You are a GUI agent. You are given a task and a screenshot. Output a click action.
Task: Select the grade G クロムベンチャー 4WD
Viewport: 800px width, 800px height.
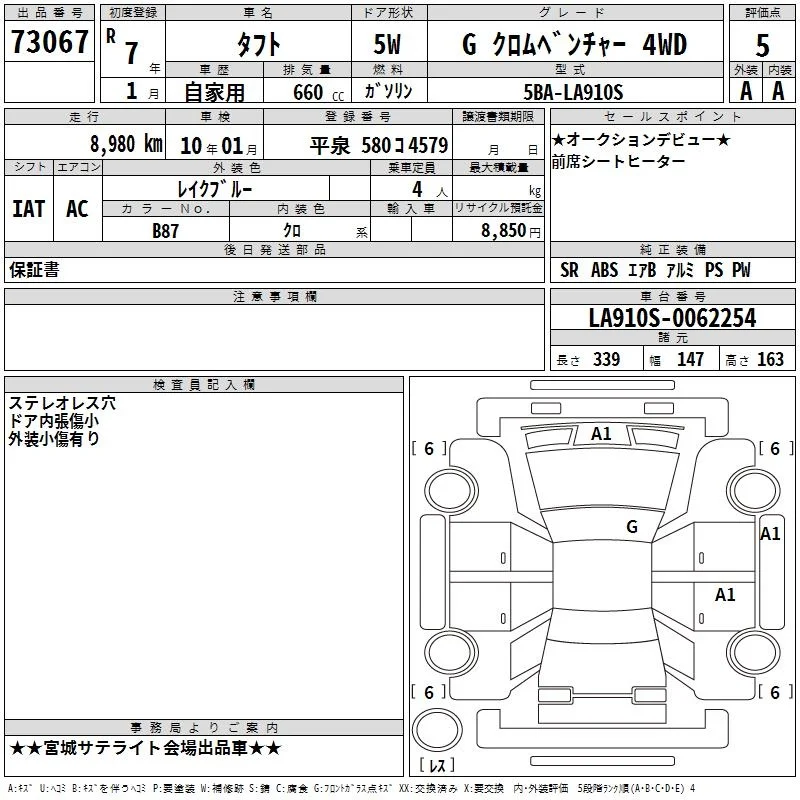574,45
